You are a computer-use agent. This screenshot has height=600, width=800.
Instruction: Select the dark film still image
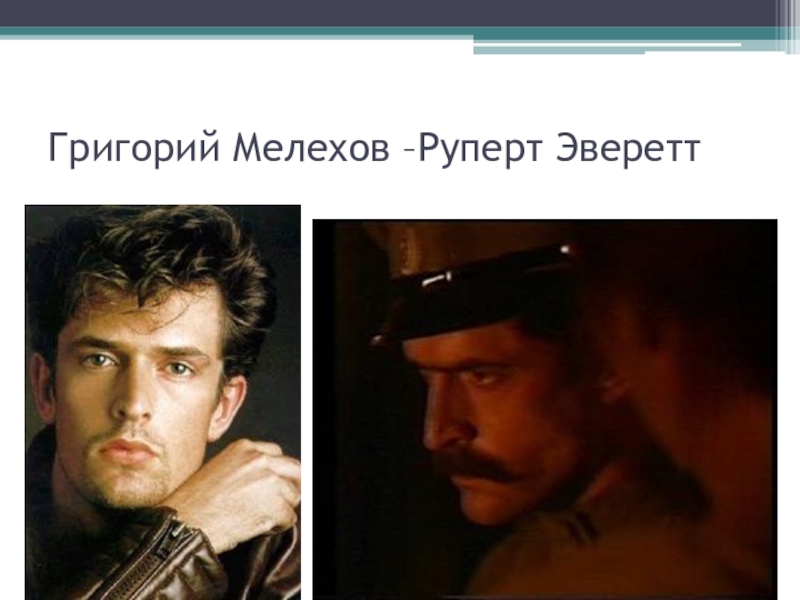[x=545, y=409]
